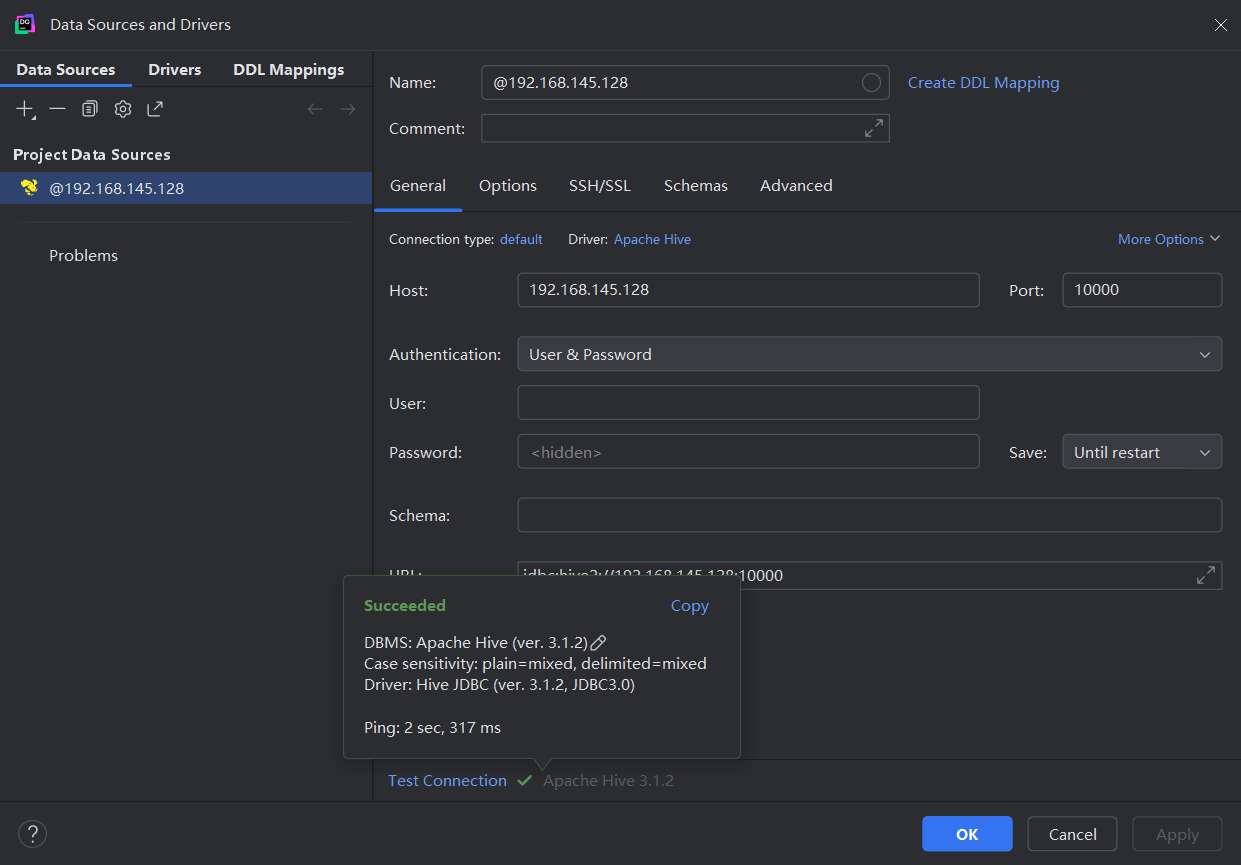Click the Make Global export icon
The height and width of the screenshot is (865, 1241).
(155, 108)
